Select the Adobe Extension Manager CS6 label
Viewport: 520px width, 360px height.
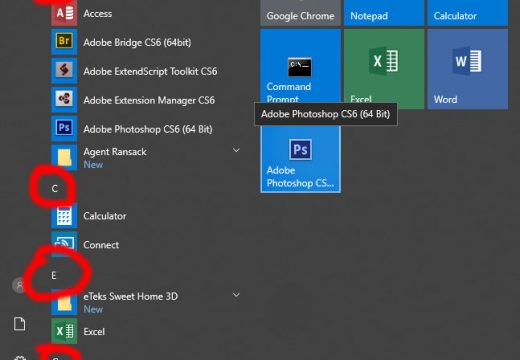[x=149, y=100]
